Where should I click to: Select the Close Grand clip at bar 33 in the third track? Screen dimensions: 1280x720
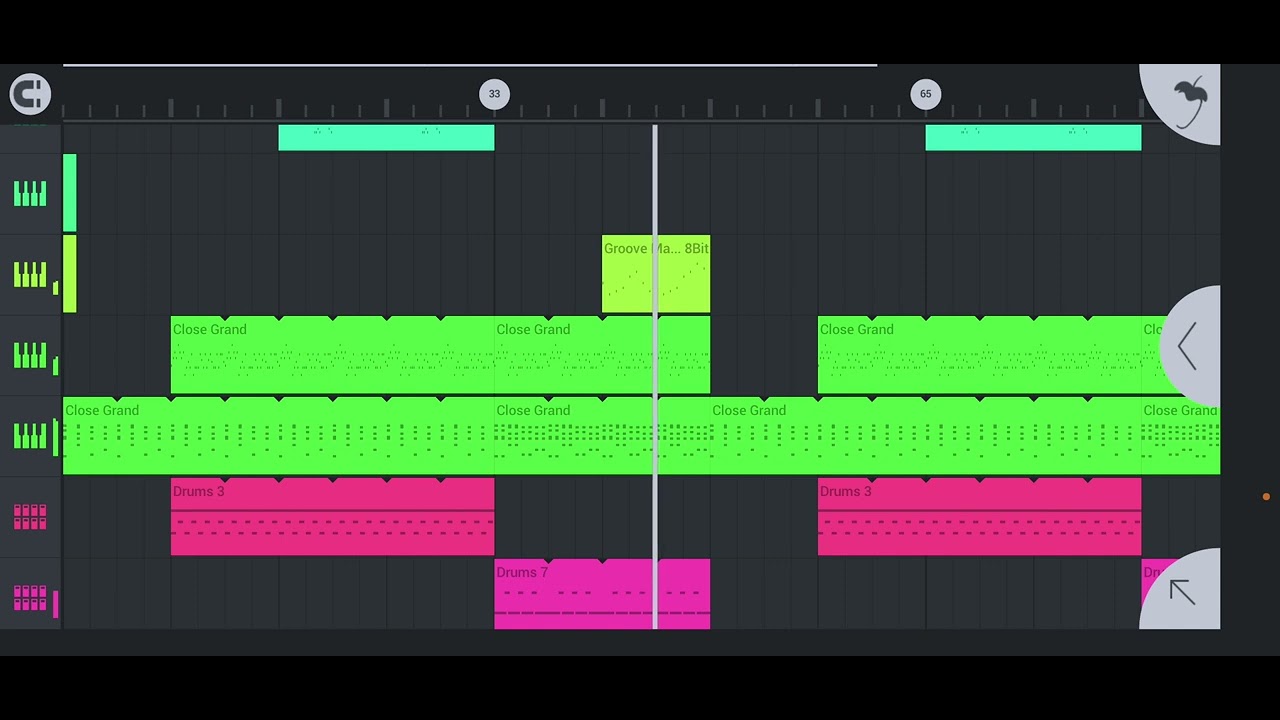(602, 356)
